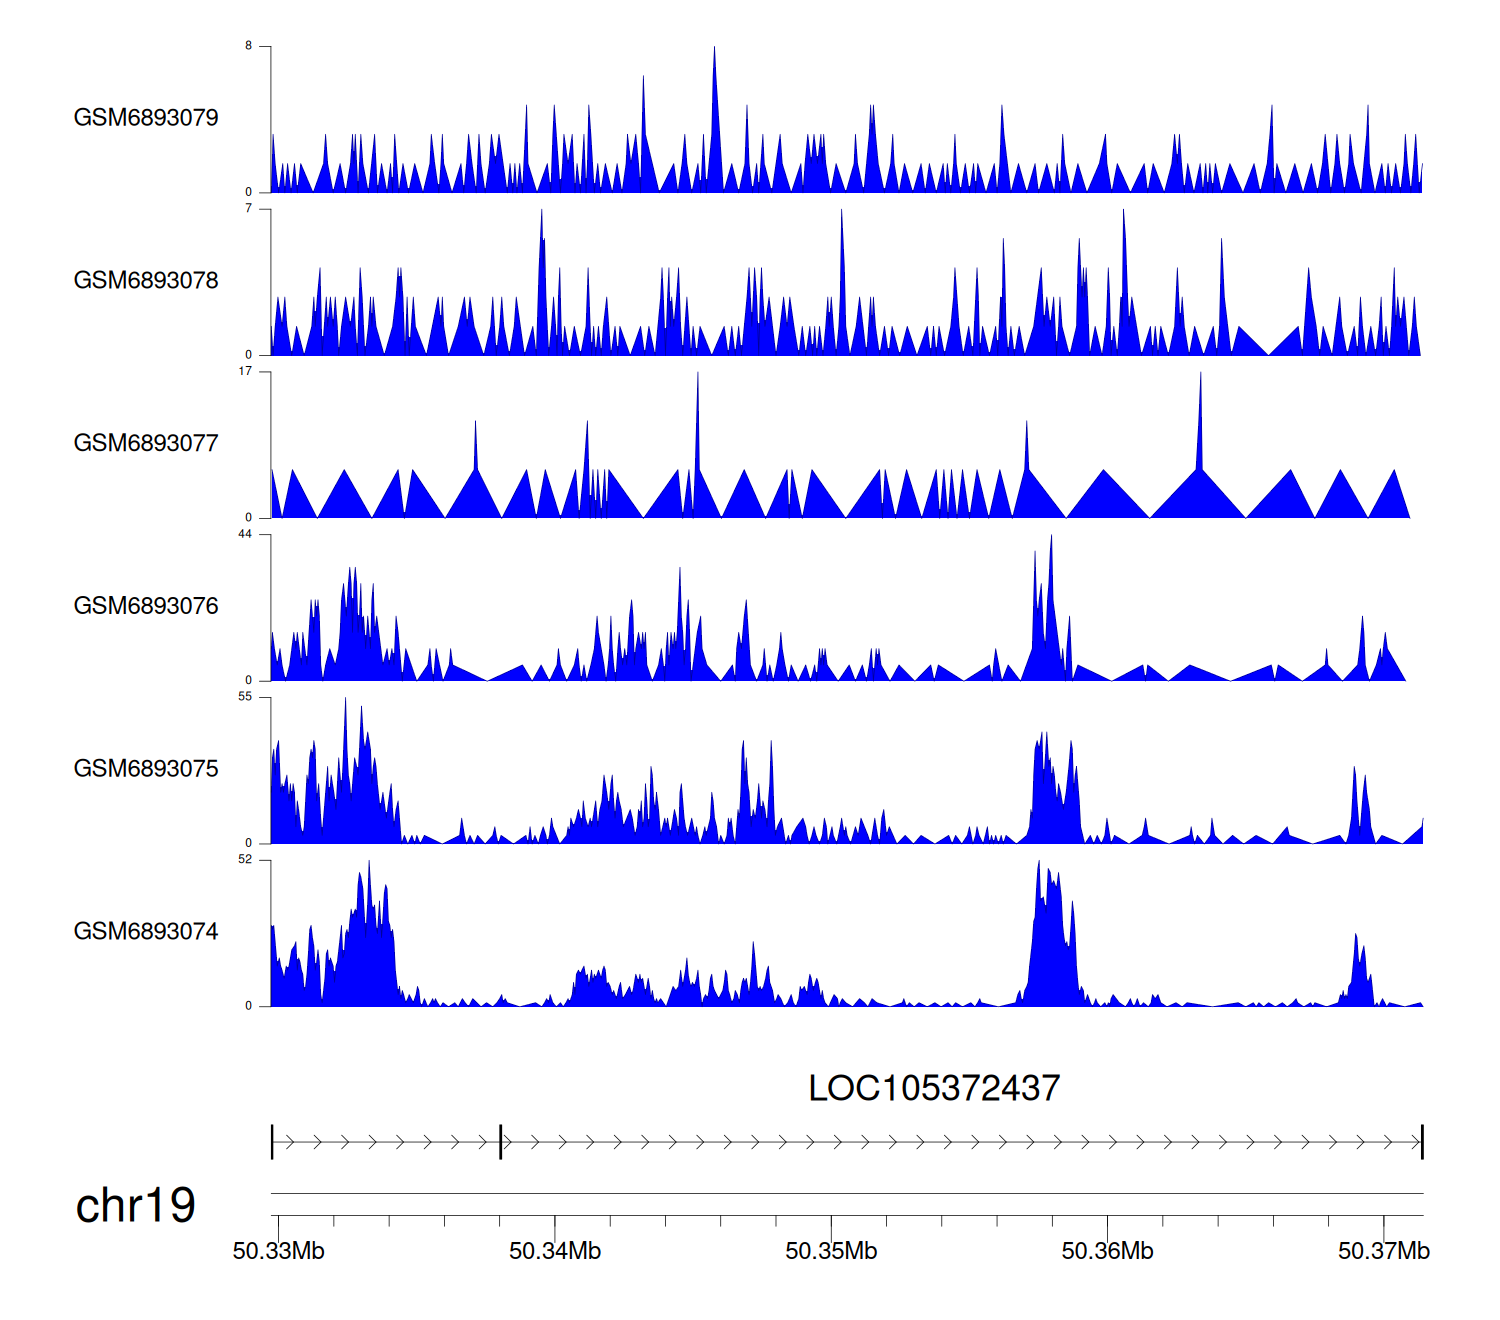Click the LOC105372437 gene name
This screenshot has height=1320, width=1500.
click(x=933, y=1088)
